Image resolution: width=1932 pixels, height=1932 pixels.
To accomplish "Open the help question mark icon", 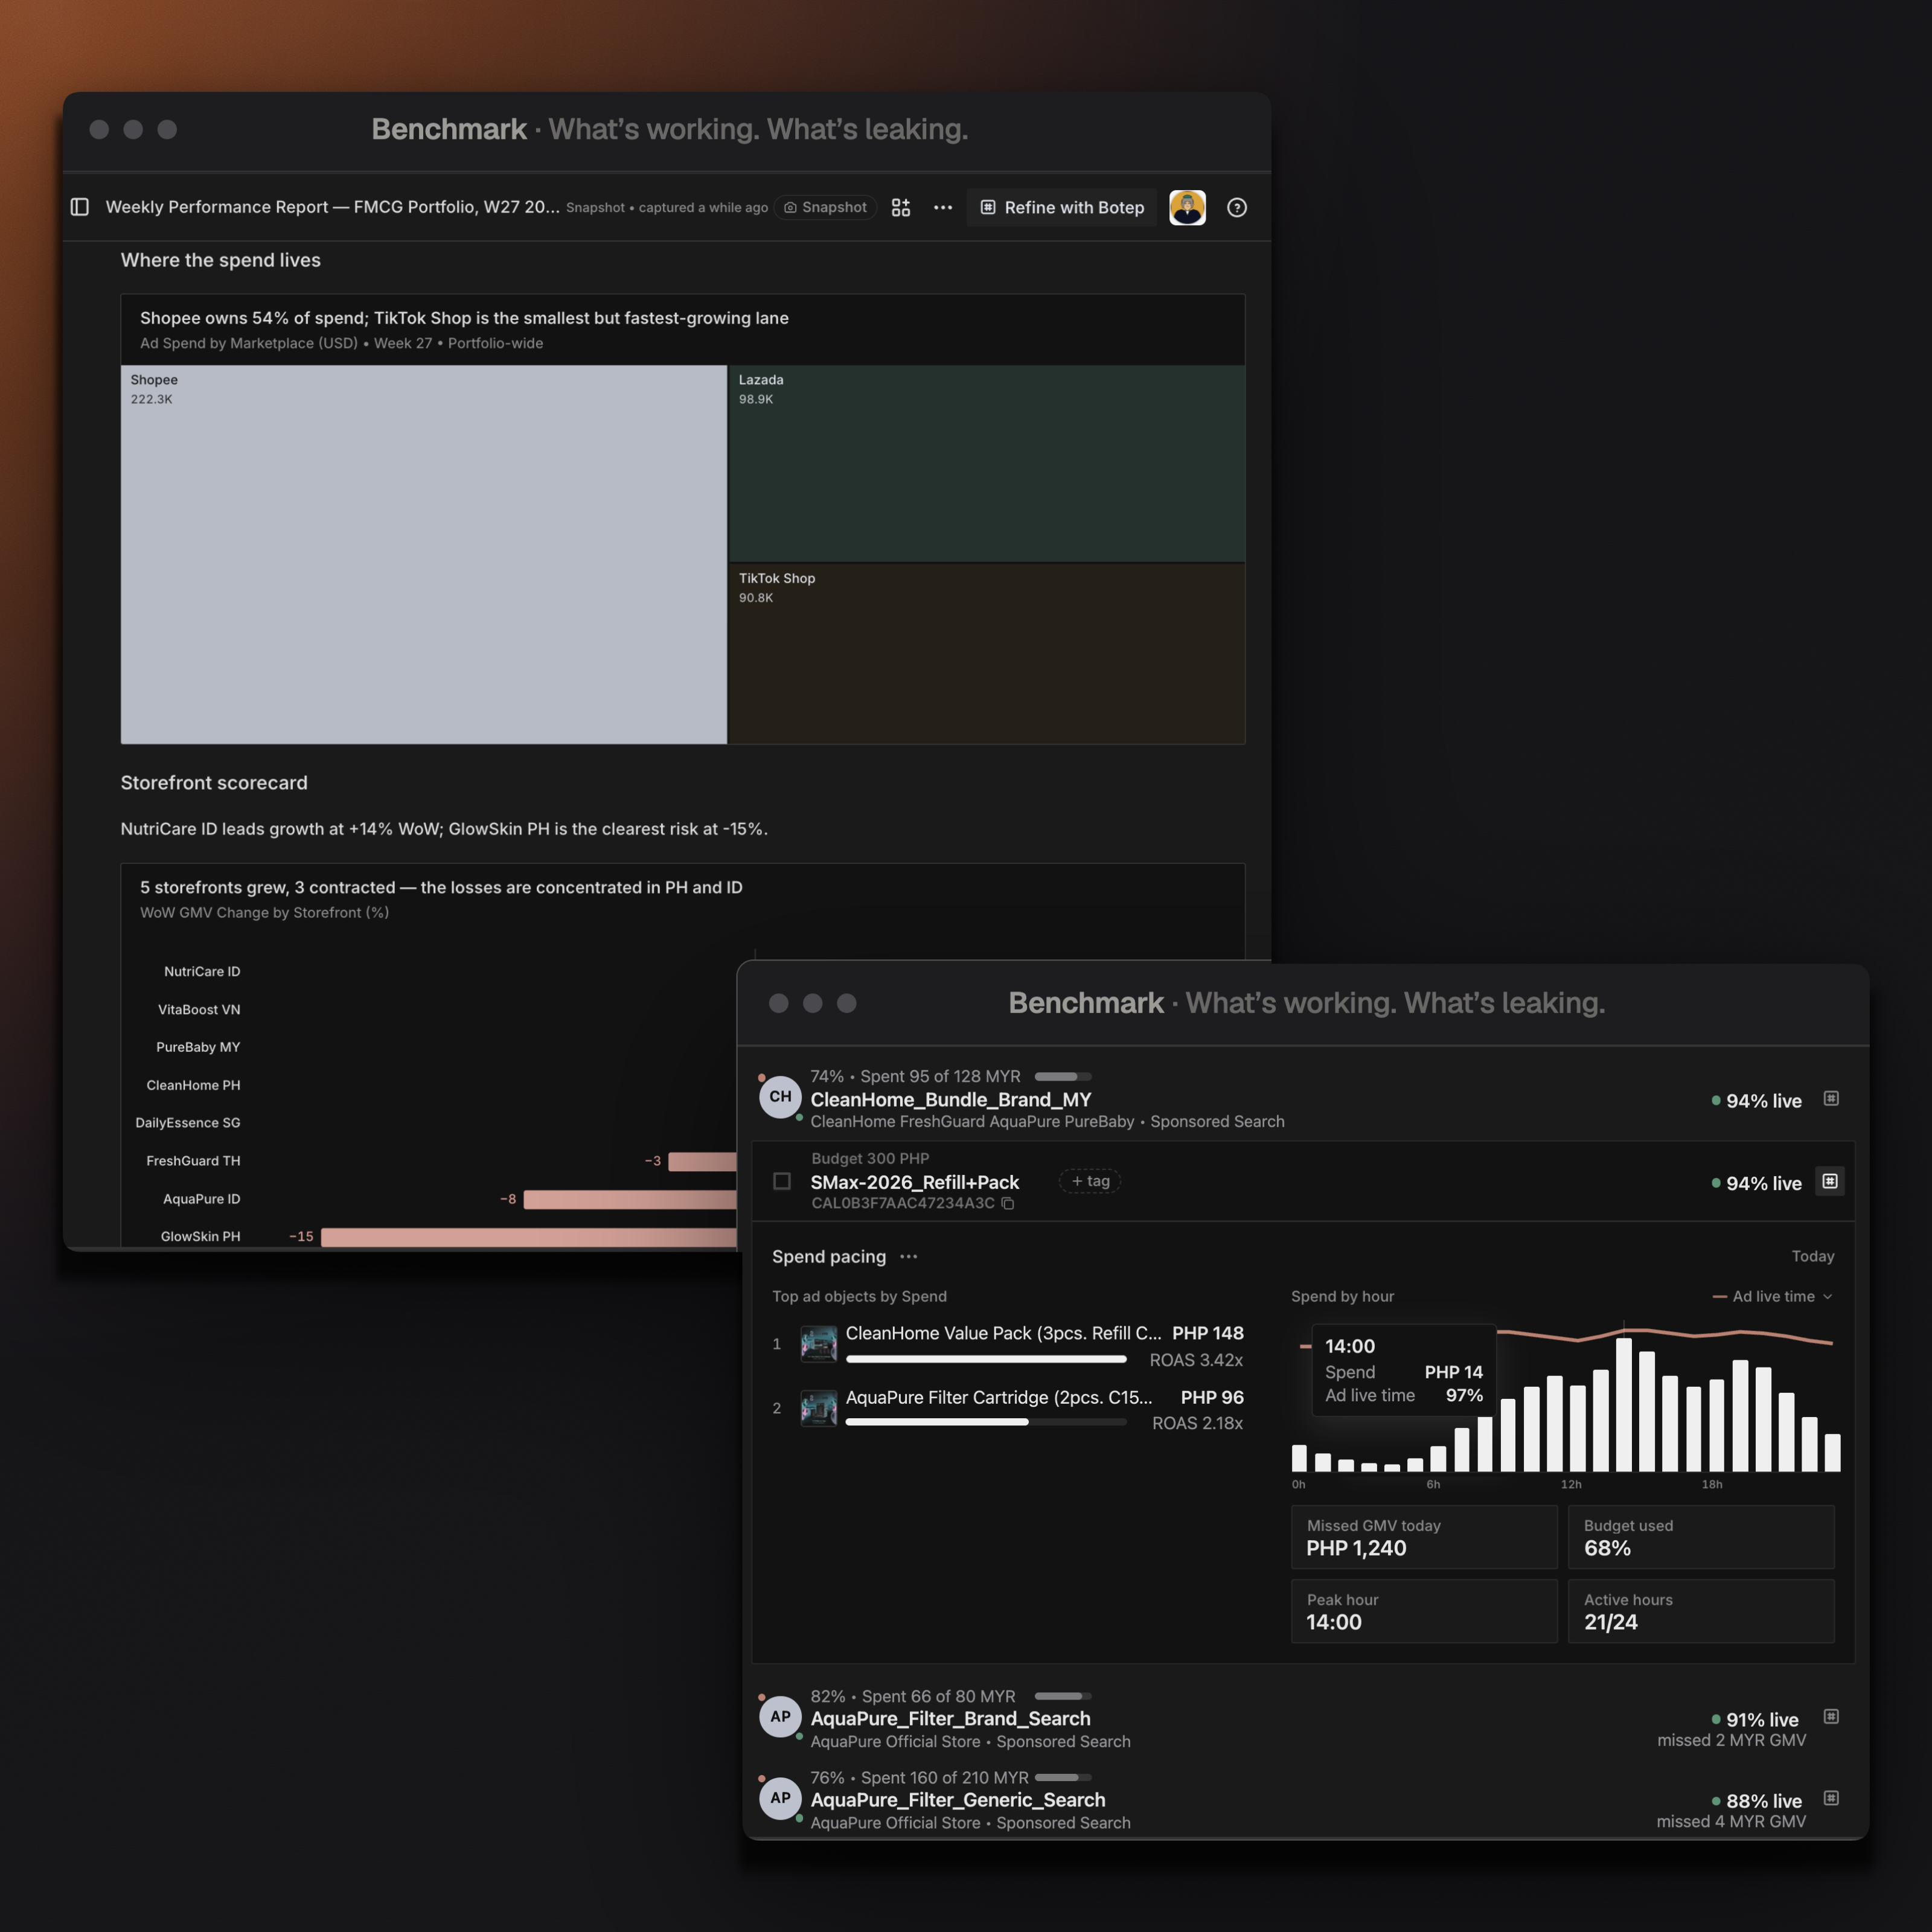I will click(x=1237, y=207).
